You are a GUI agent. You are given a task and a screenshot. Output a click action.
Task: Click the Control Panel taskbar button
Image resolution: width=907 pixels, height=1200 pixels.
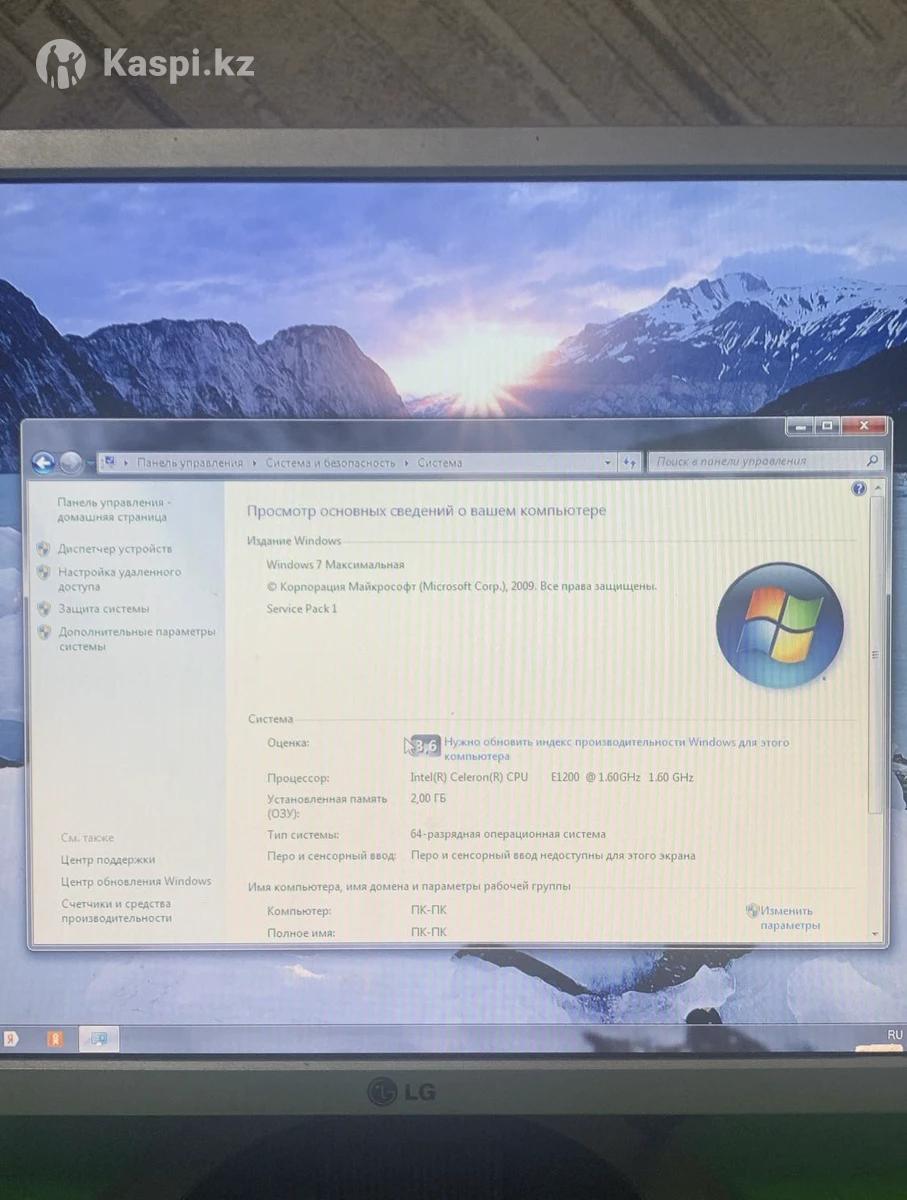tap(99, 1039)
